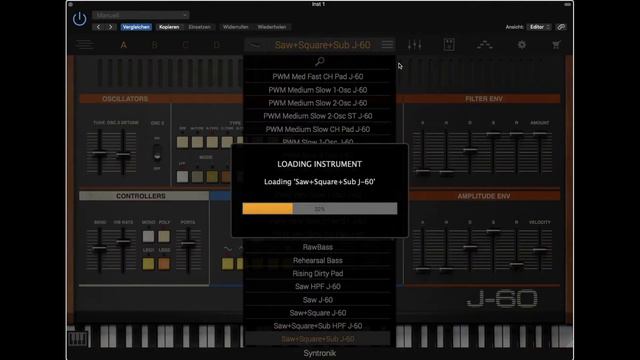Screen dimensions: 640x360
Task: Click the Controllers section header
Action: click(x=144, y=196)
